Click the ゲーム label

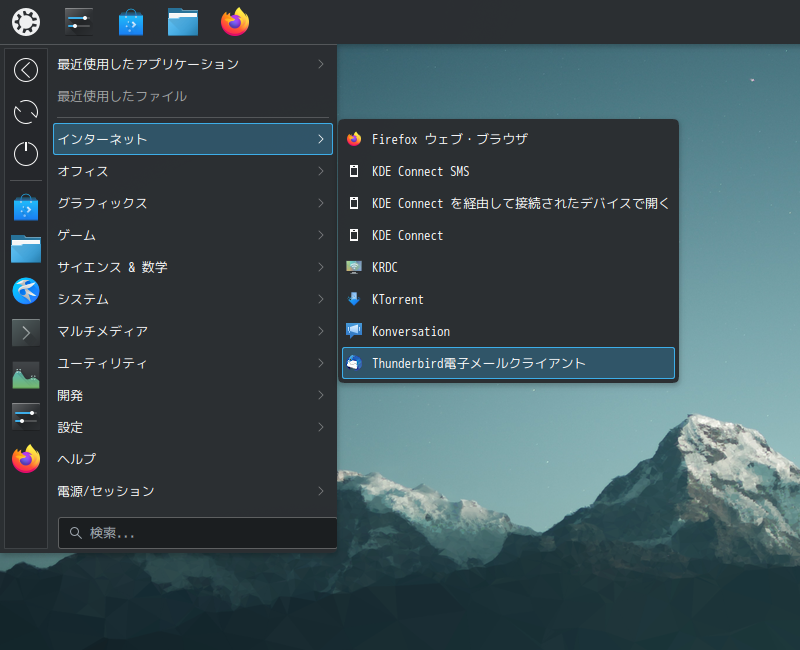tap(77, 235)
